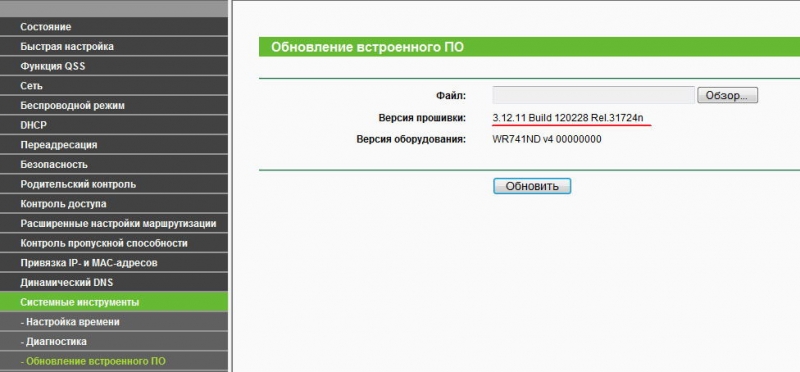The image size is (800, 372).
Task: Select Функция QSS menu entry
Action: coord(114,66)
